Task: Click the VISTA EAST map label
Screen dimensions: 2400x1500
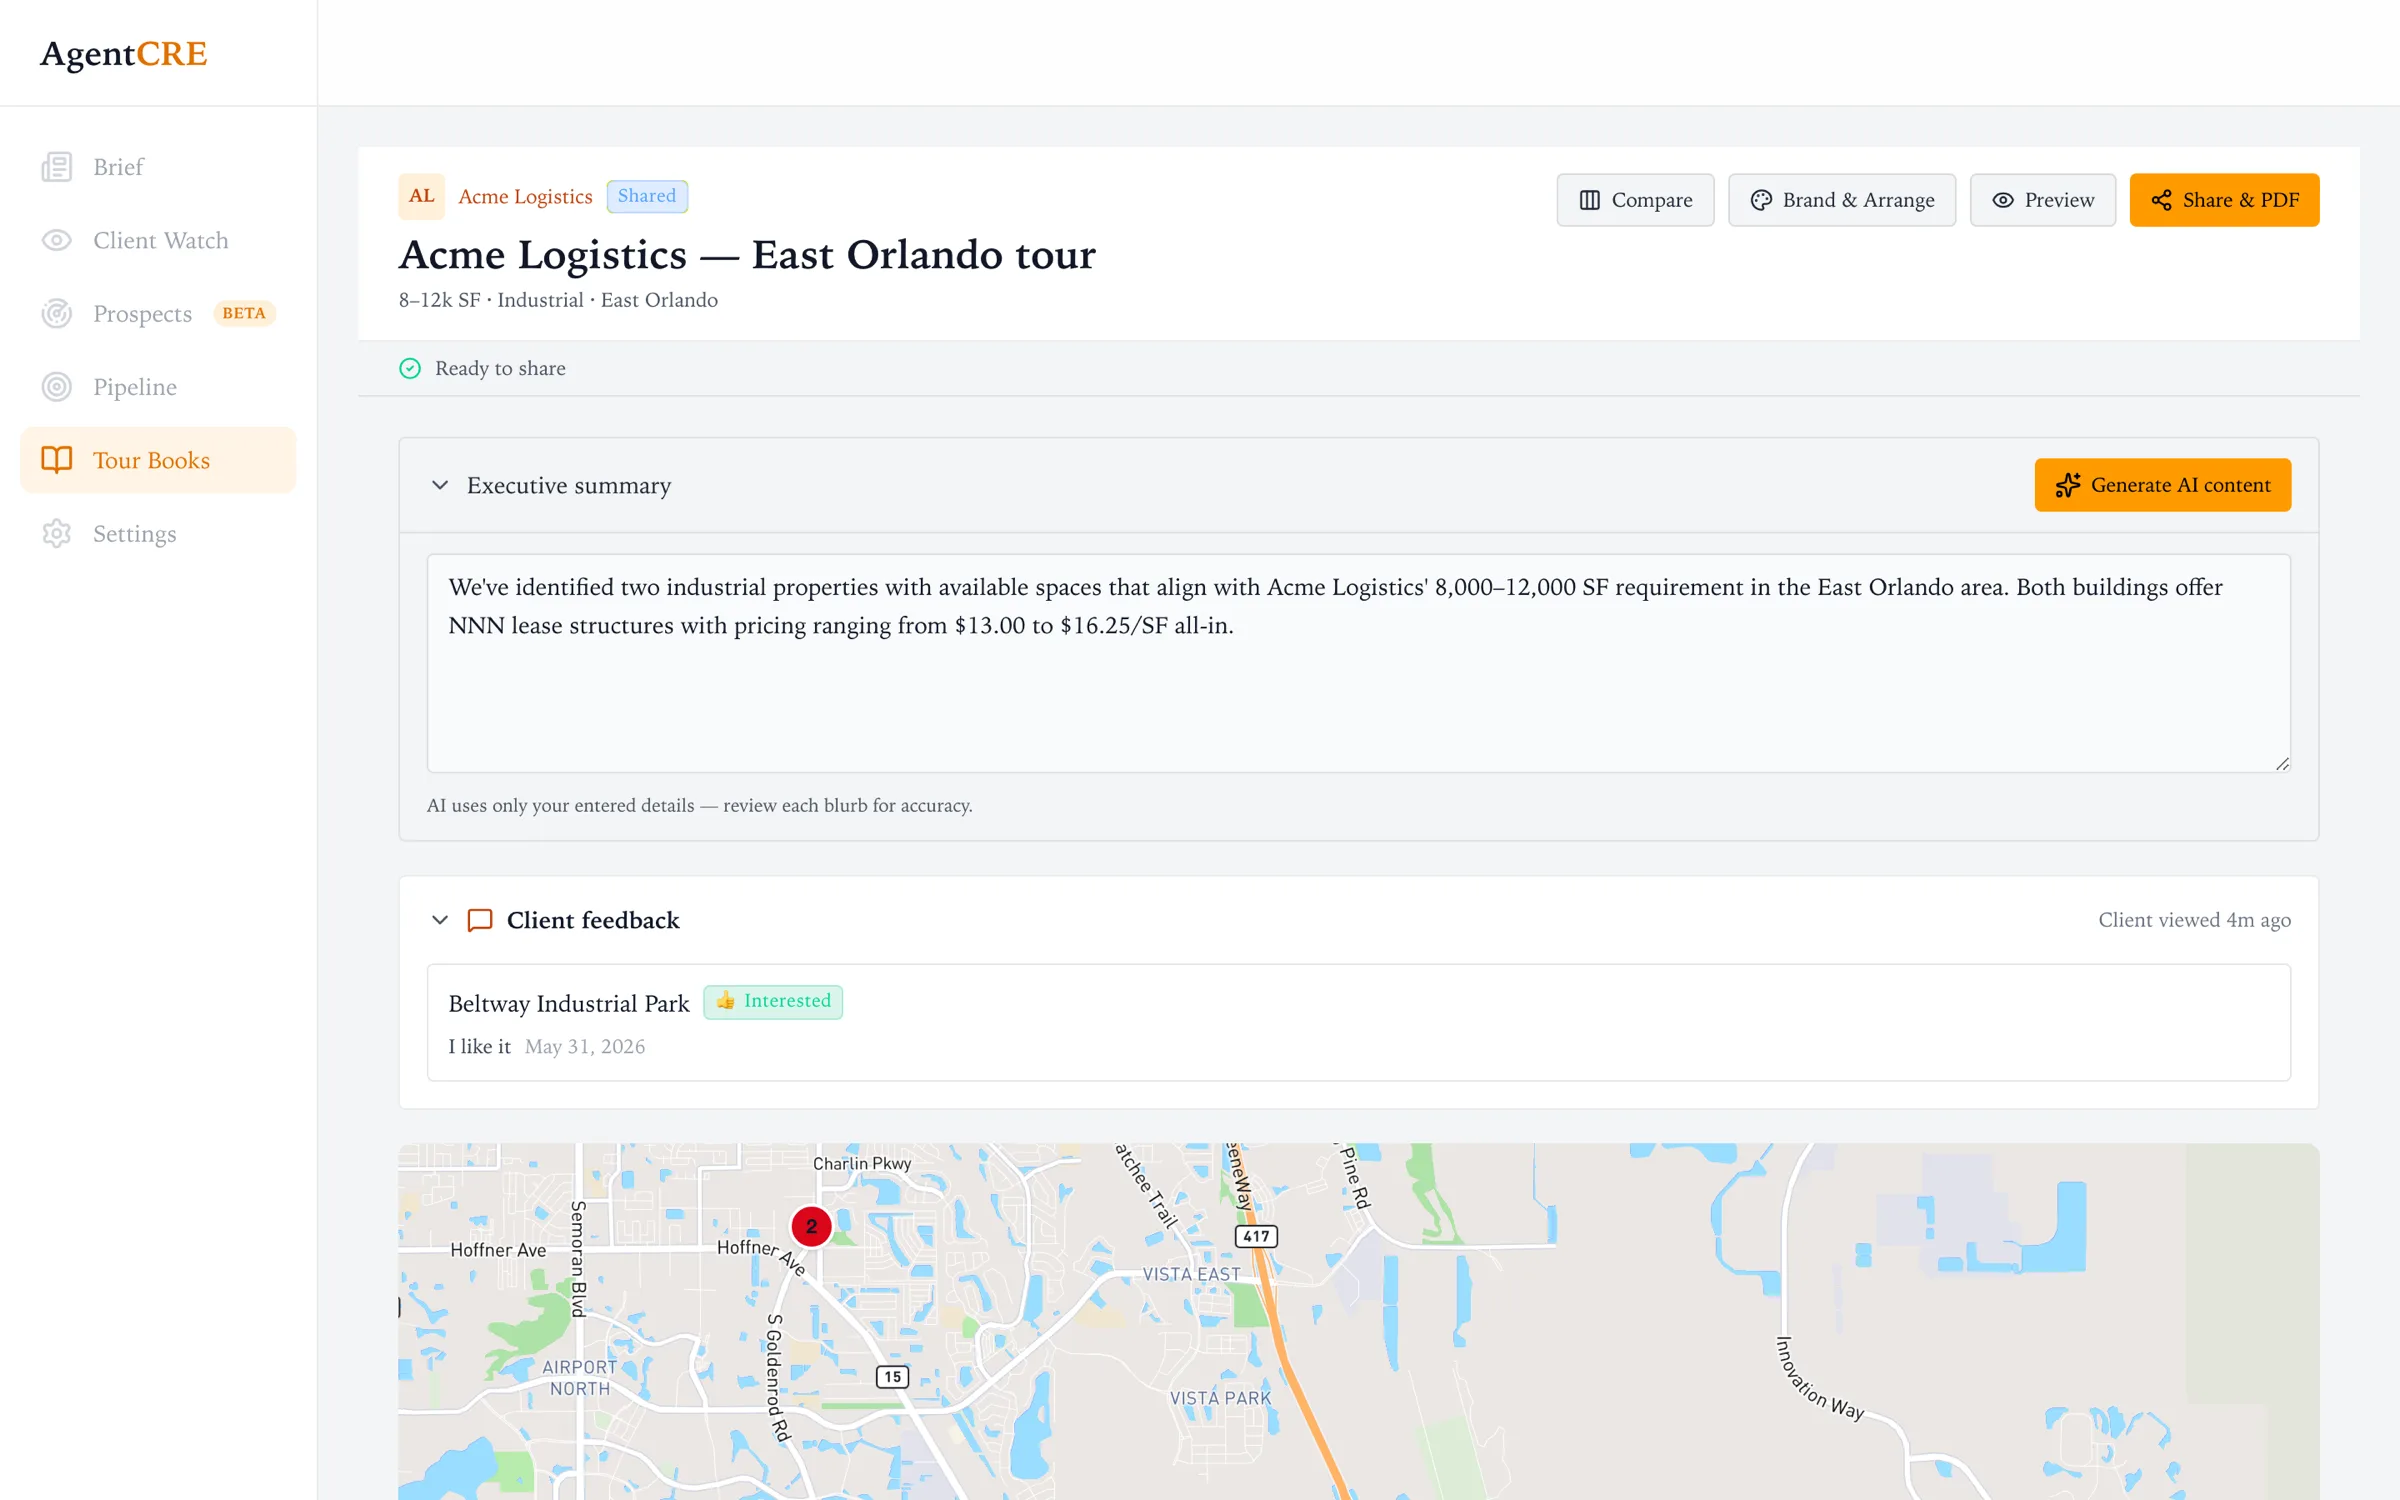Action: tap(1191, 1274)
